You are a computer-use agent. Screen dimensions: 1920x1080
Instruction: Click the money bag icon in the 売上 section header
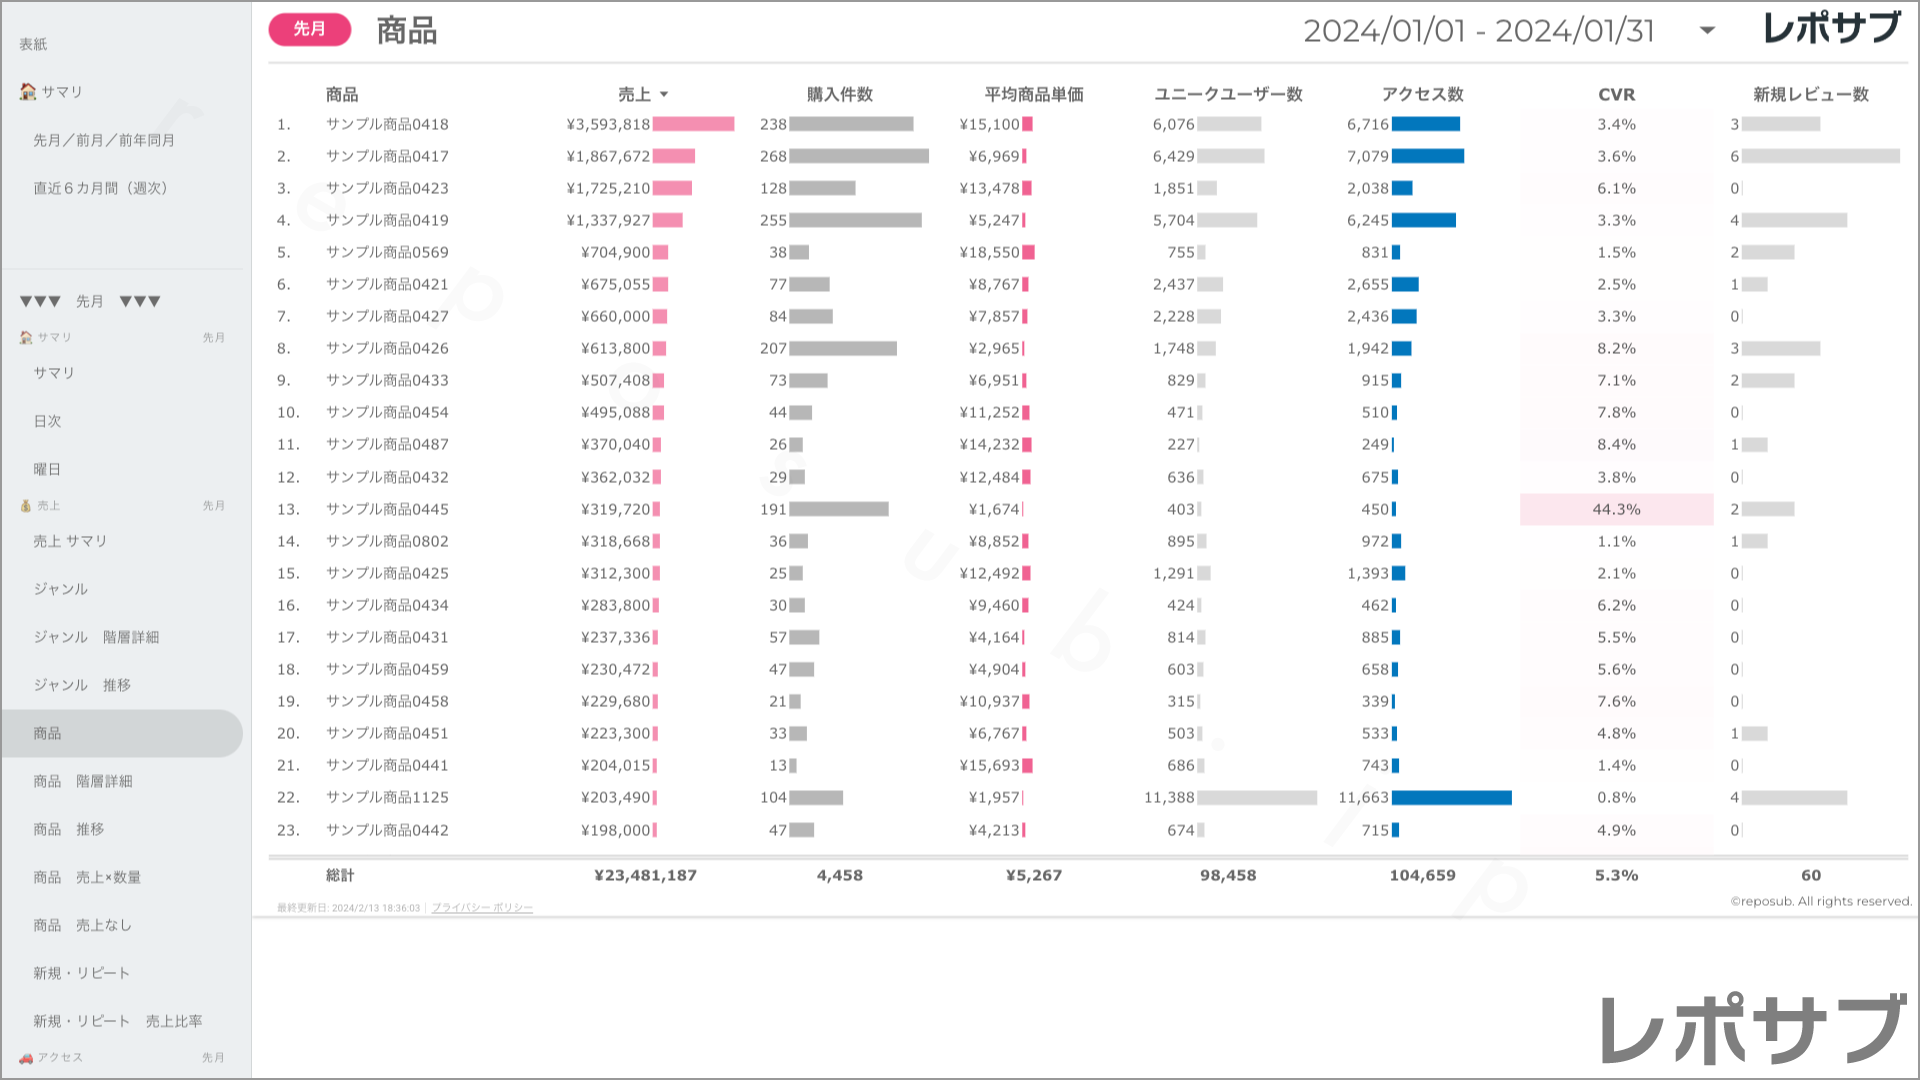26,506
